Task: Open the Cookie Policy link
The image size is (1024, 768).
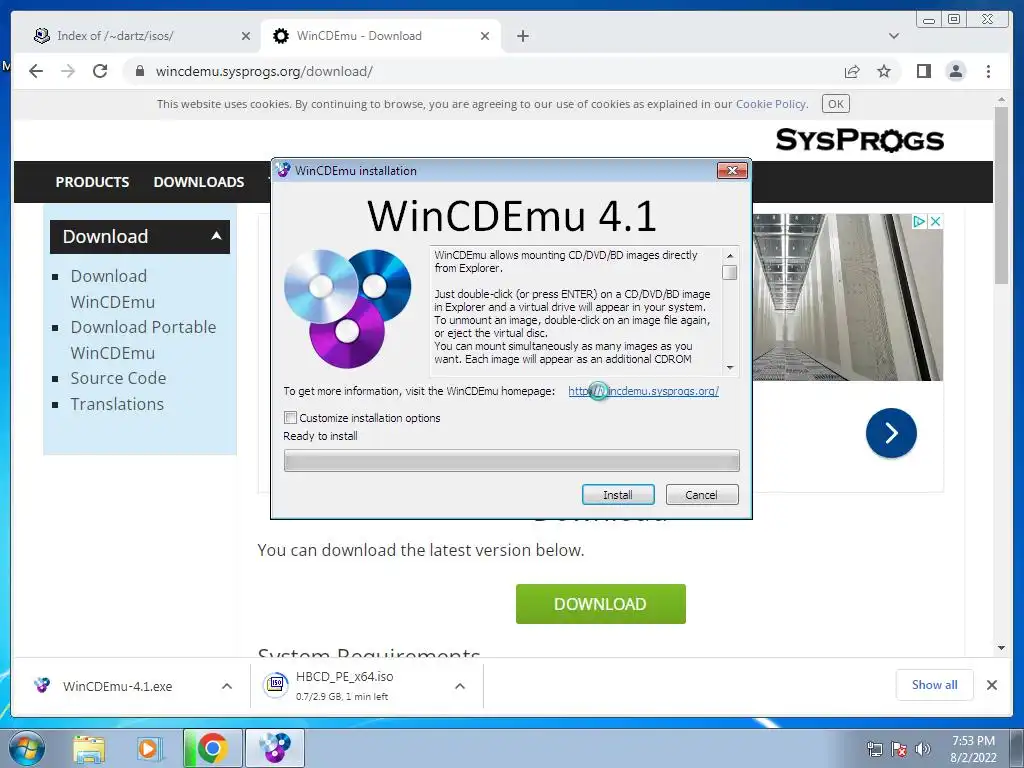Action: 771,104
